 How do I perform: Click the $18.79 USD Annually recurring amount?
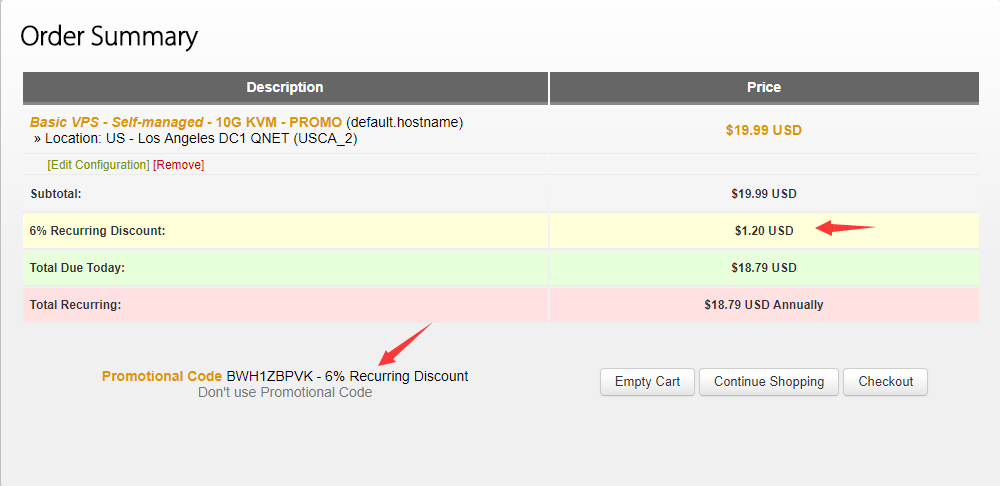click(764, 305)
